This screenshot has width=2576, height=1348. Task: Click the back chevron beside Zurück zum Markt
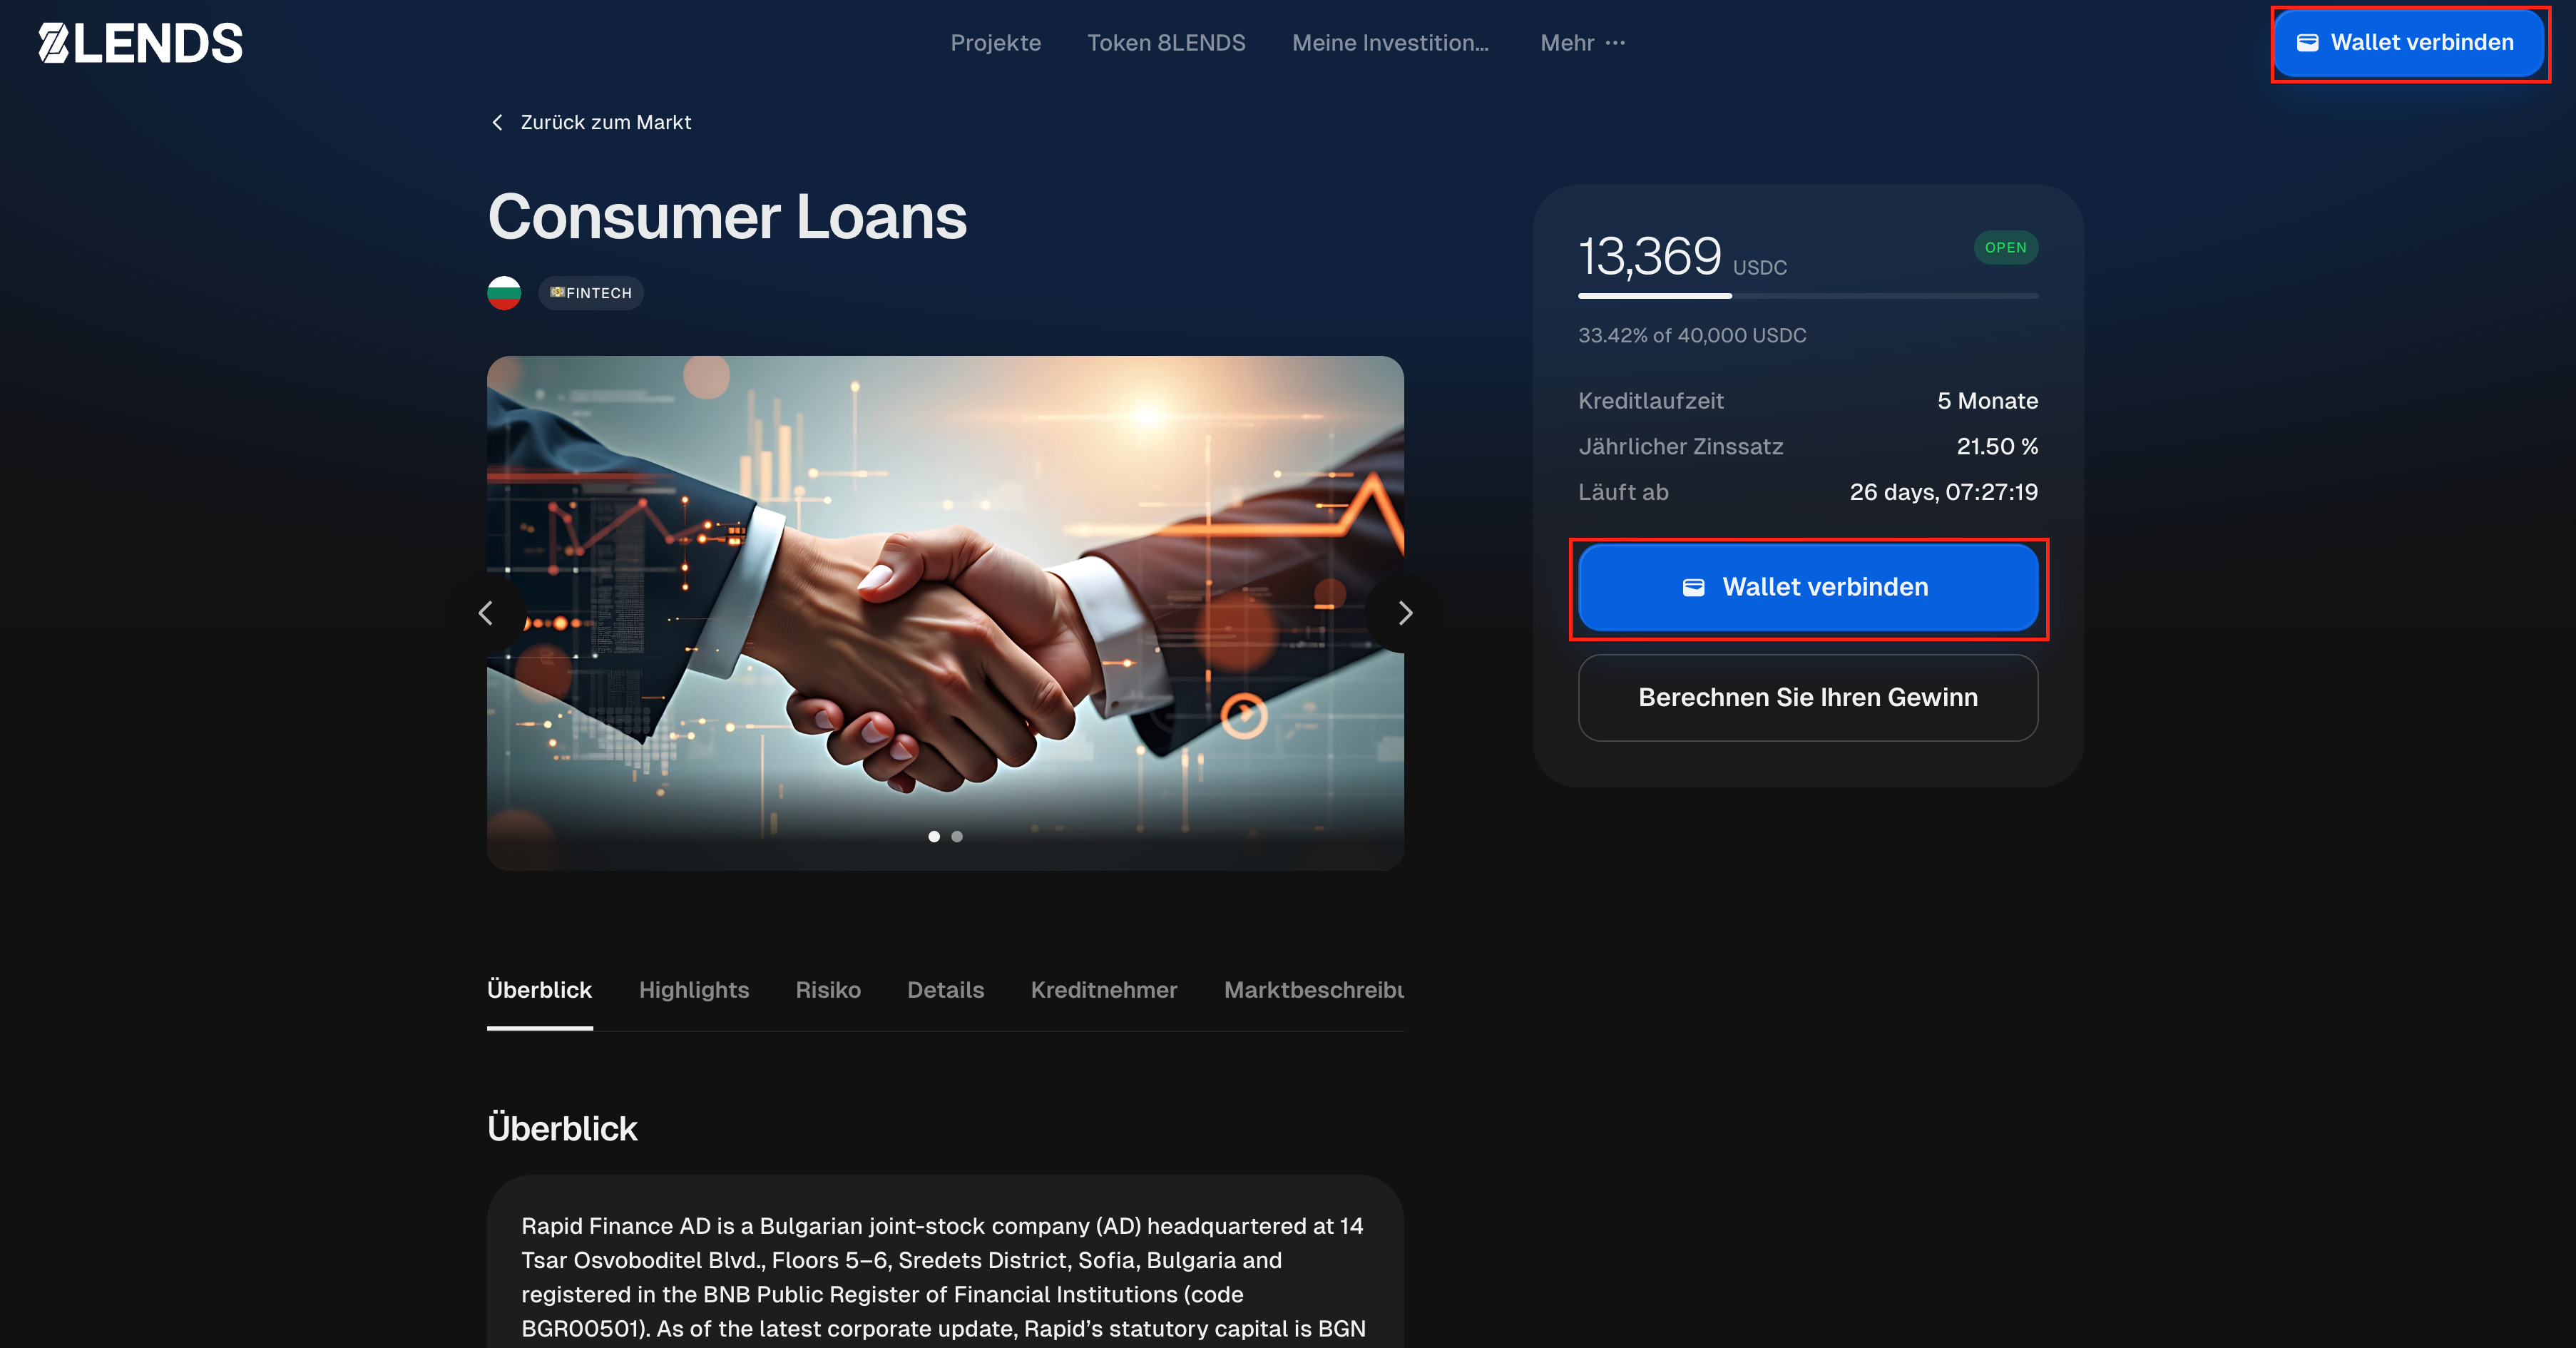tap(497, 122)
